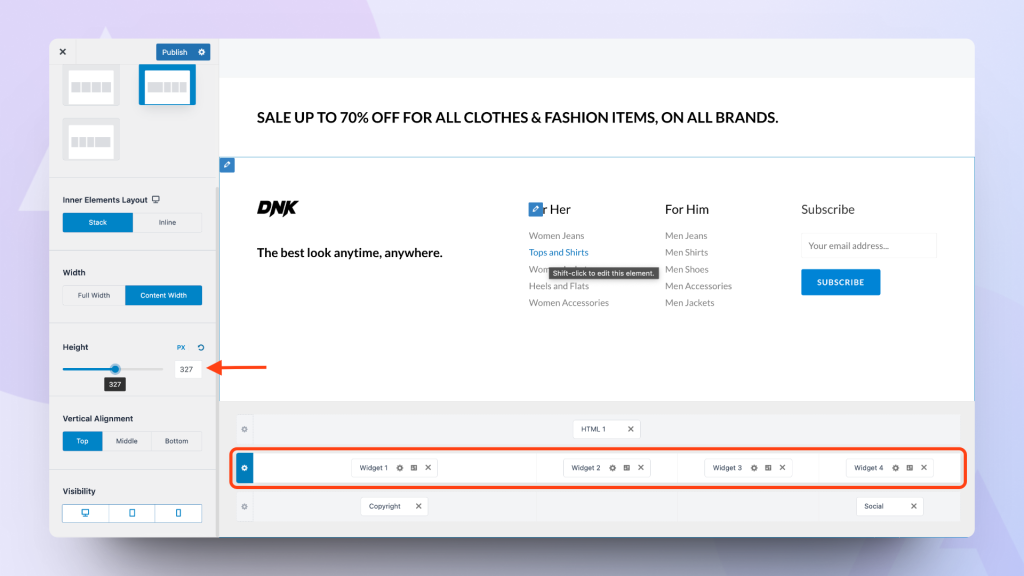The image size is (1024, 576).
Task: Open Widget 1 settings gear
Action: coord(400,468)
